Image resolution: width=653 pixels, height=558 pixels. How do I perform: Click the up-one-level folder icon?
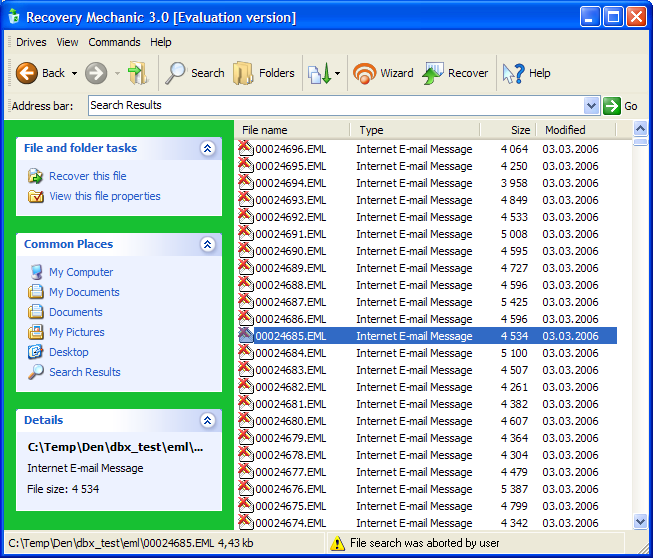[138, 73]
